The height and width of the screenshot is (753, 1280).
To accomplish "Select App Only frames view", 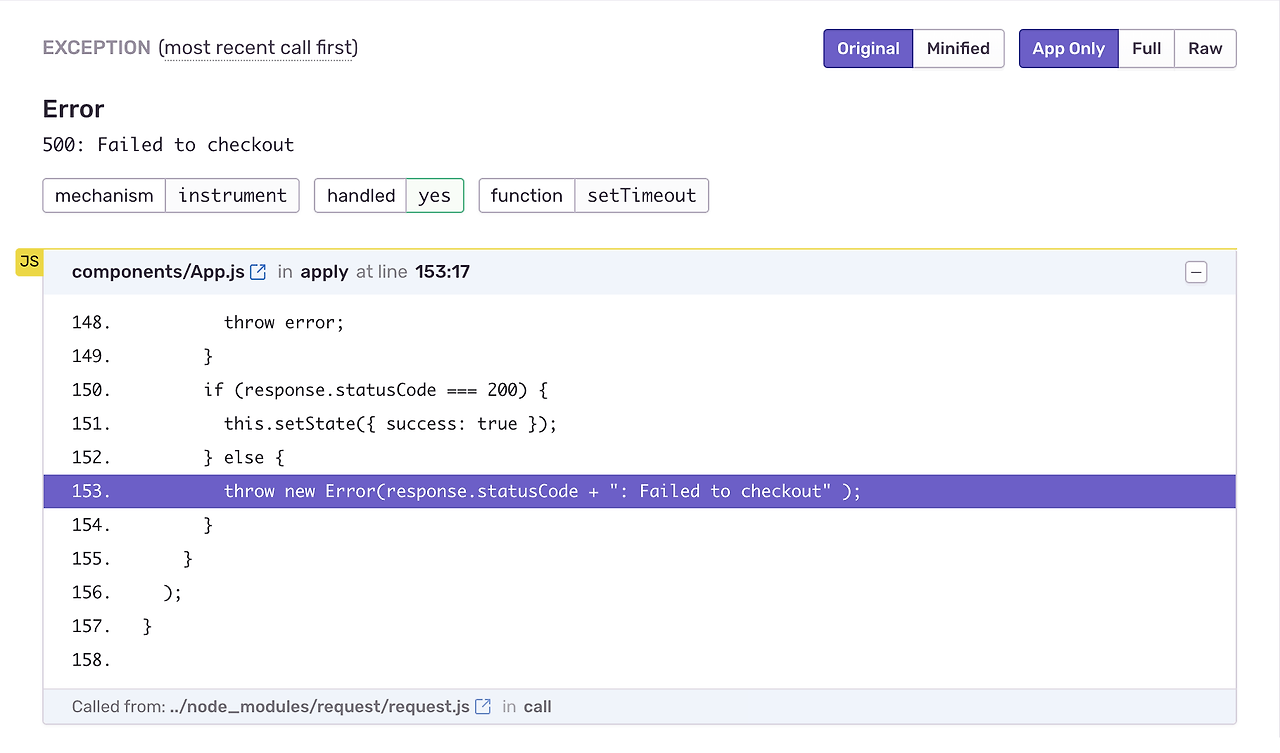I will tap(1068, 48).
